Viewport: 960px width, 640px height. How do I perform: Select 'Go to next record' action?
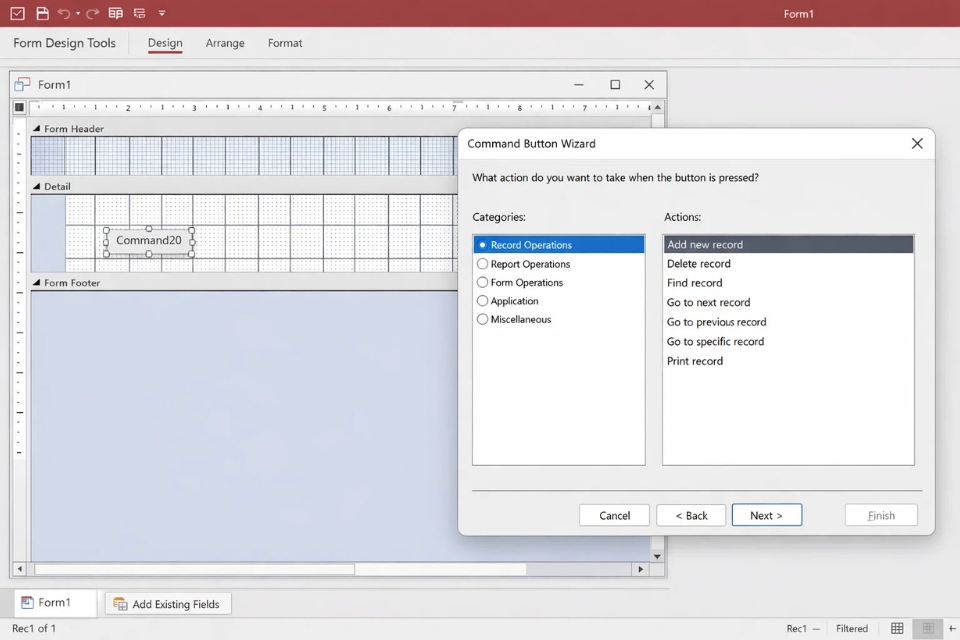point(708,303)
